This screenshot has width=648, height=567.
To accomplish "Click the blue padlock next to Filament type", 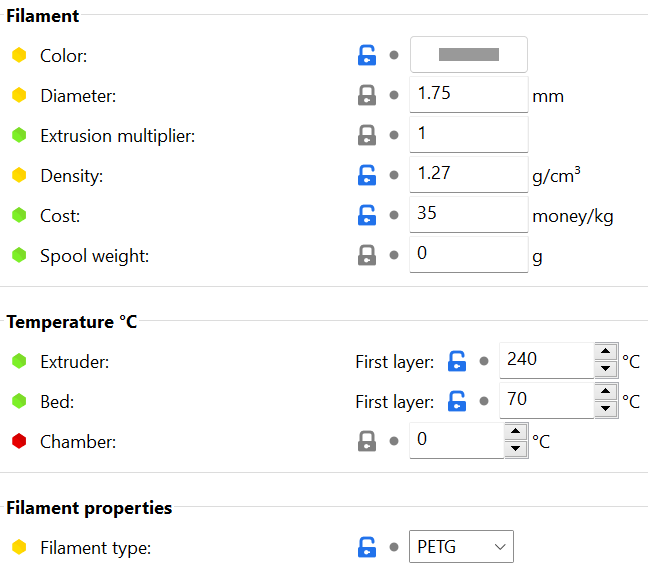I will (x=367, y=547).
